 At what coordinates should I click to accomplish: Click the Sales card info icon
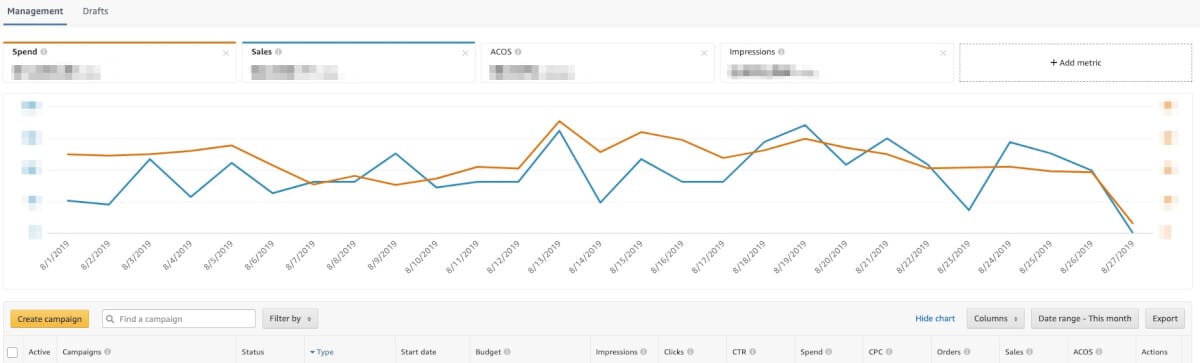point(278,51)
